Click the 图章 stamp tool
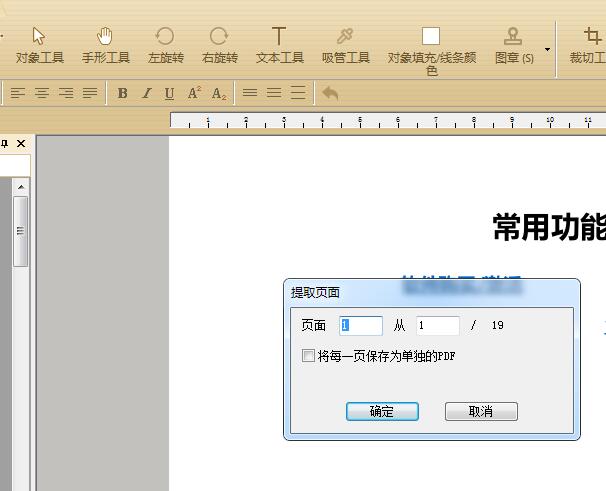Image resolution: width=606 pixels, height=491 pixels. [514, 46]
